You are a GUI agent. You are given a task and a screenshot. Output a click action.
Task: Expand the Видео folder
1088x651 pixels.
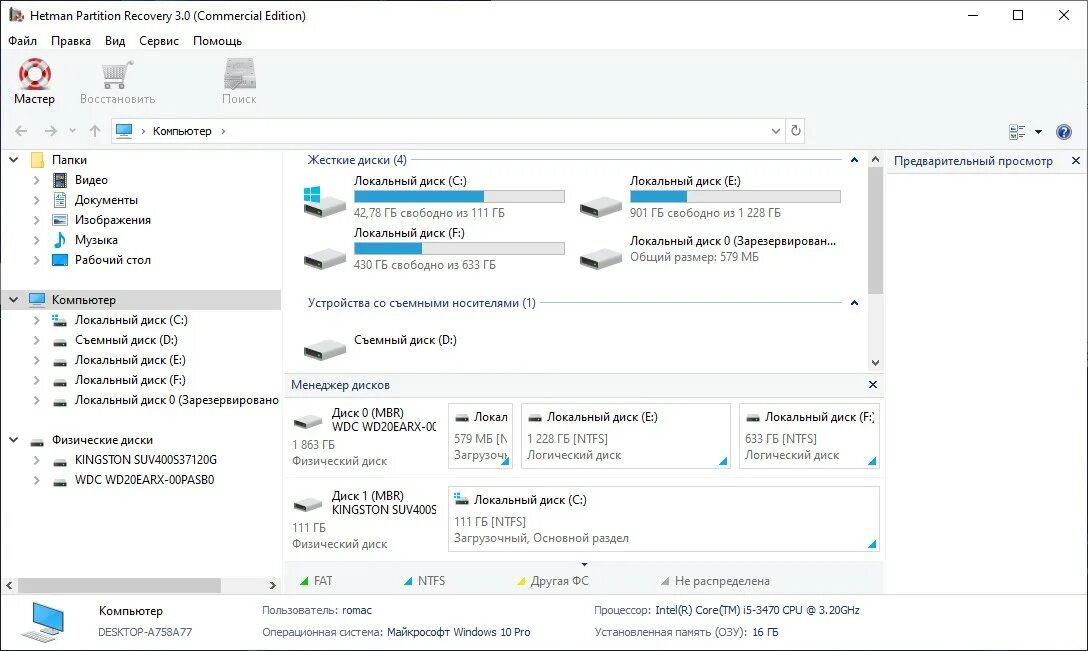(37, 180)
